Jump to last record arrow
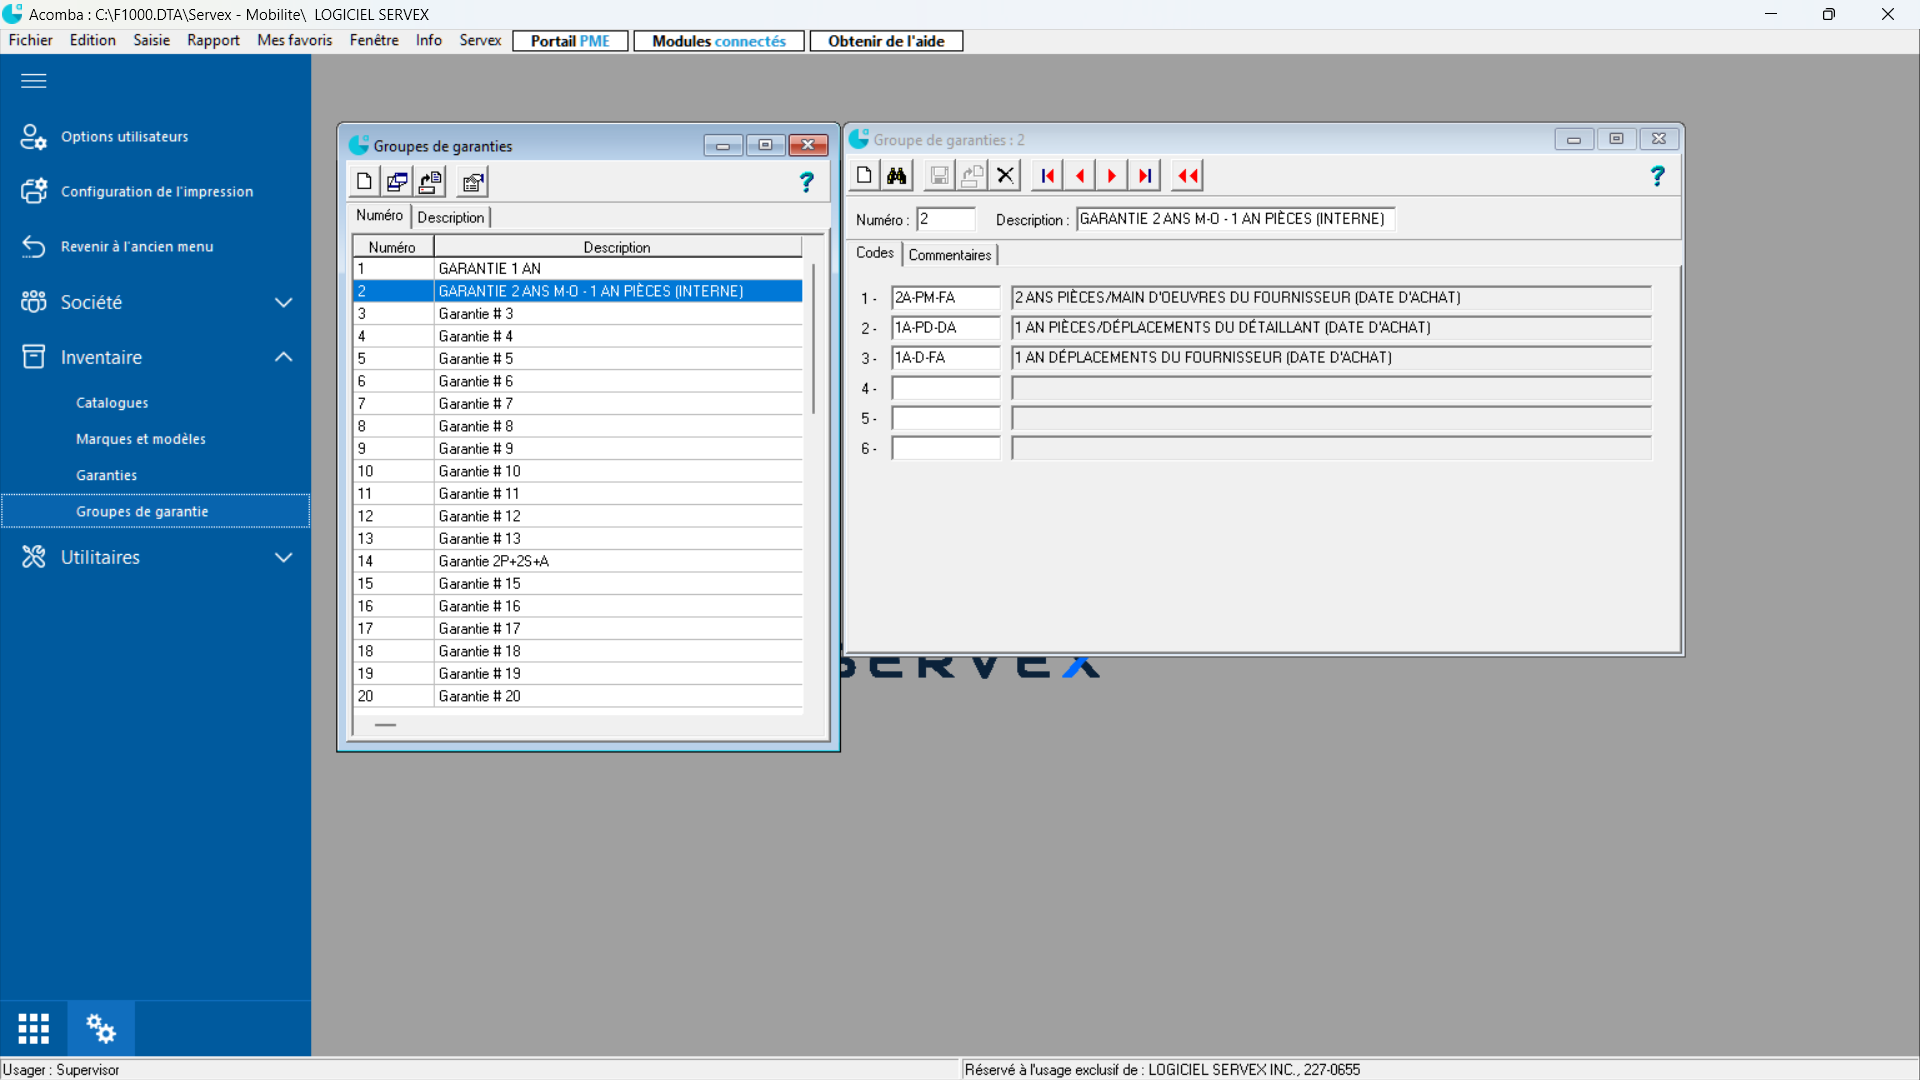The image size is (1920, 1080). coord(1145,176)
